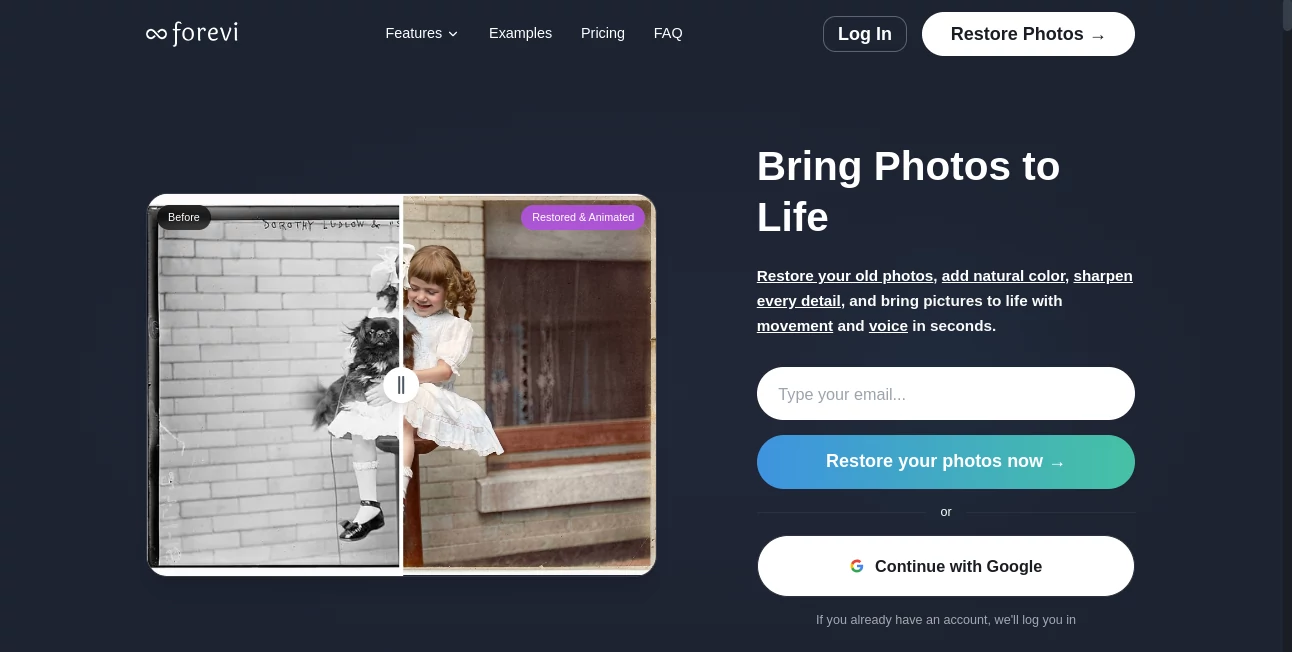Click the "movement" link

[x=795, y=326]
